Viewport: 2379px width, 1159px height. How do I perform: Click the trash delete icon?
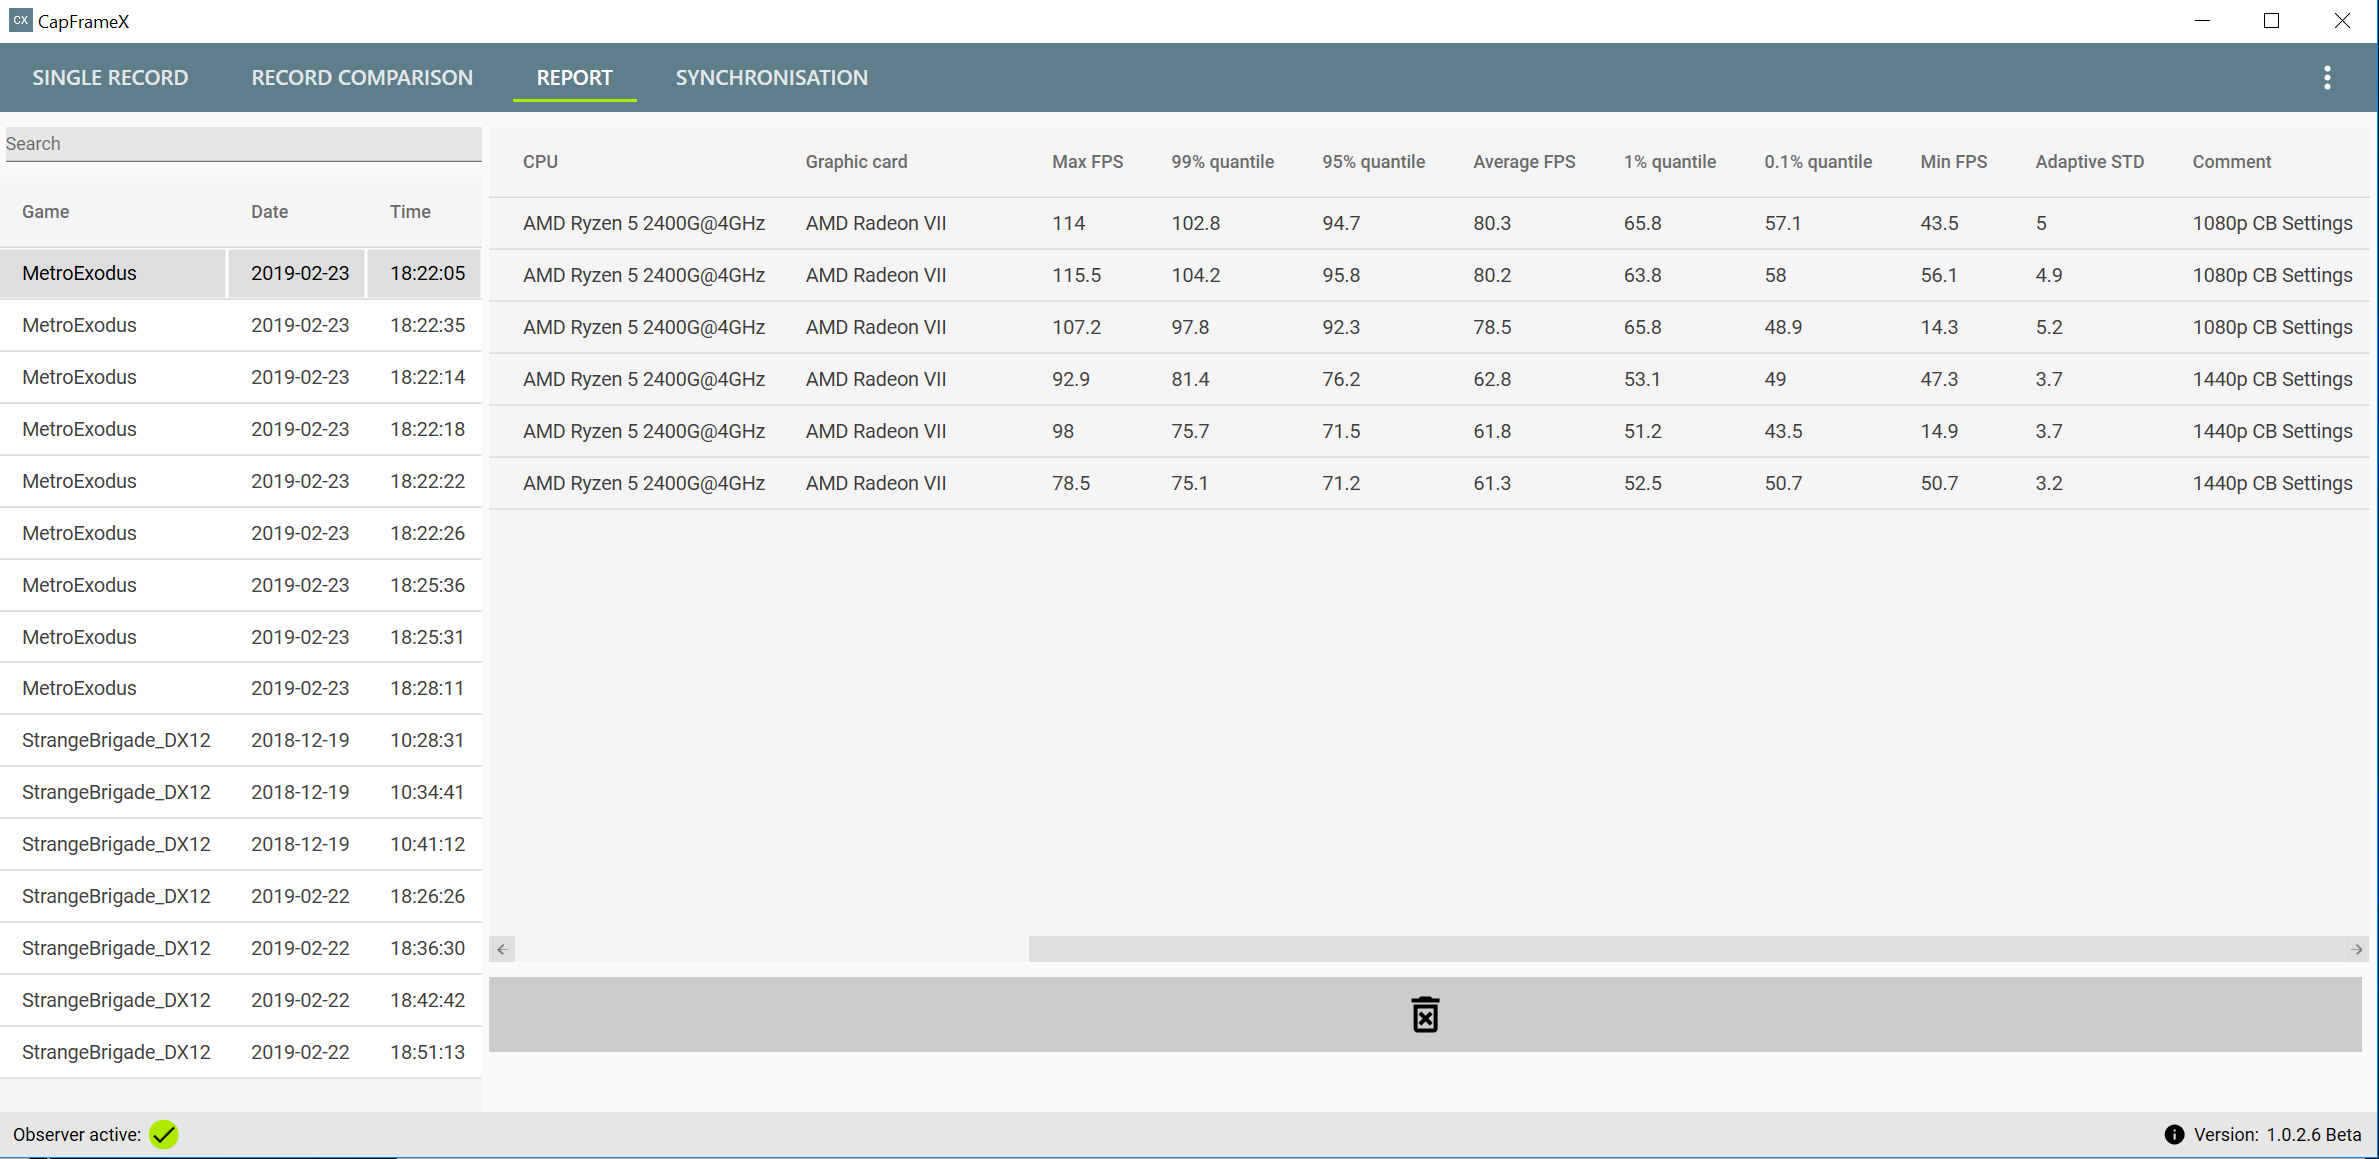click(x=1424, y=1014)
